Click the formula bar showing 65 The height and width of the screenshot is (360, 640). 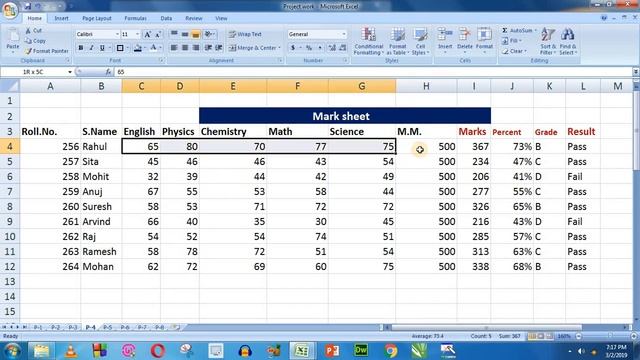click(x=373, y=72)
